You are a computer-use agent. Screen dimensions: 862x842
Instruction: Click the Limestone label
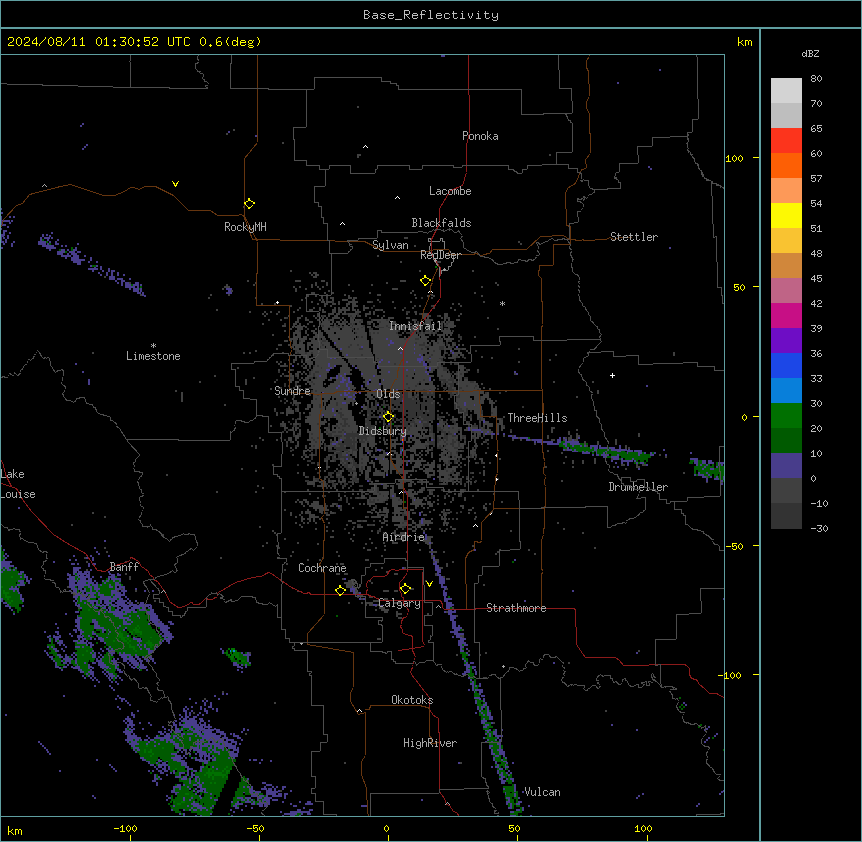pyautogui.click(x=153, y=356)
